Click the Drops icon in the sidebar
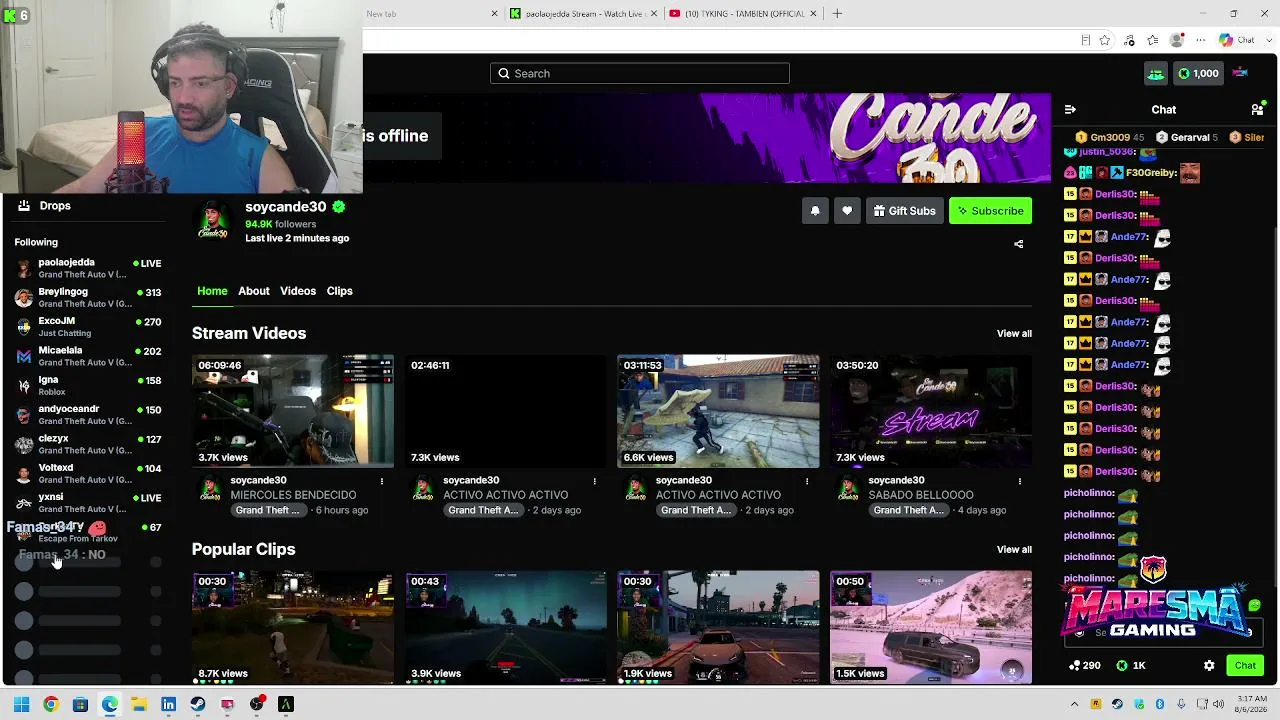 click(23, 206)
